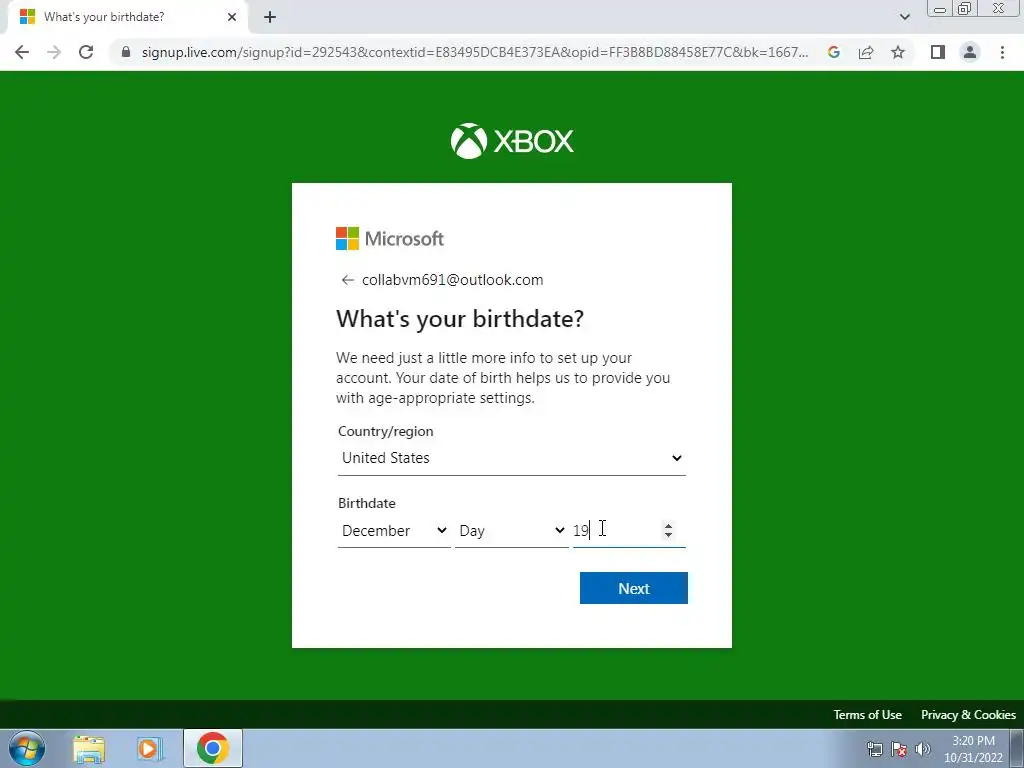Open File Explorer from taskbar
Image resolution: width=1024 pixels, height=768 pixels.
(x=89, y=748)
